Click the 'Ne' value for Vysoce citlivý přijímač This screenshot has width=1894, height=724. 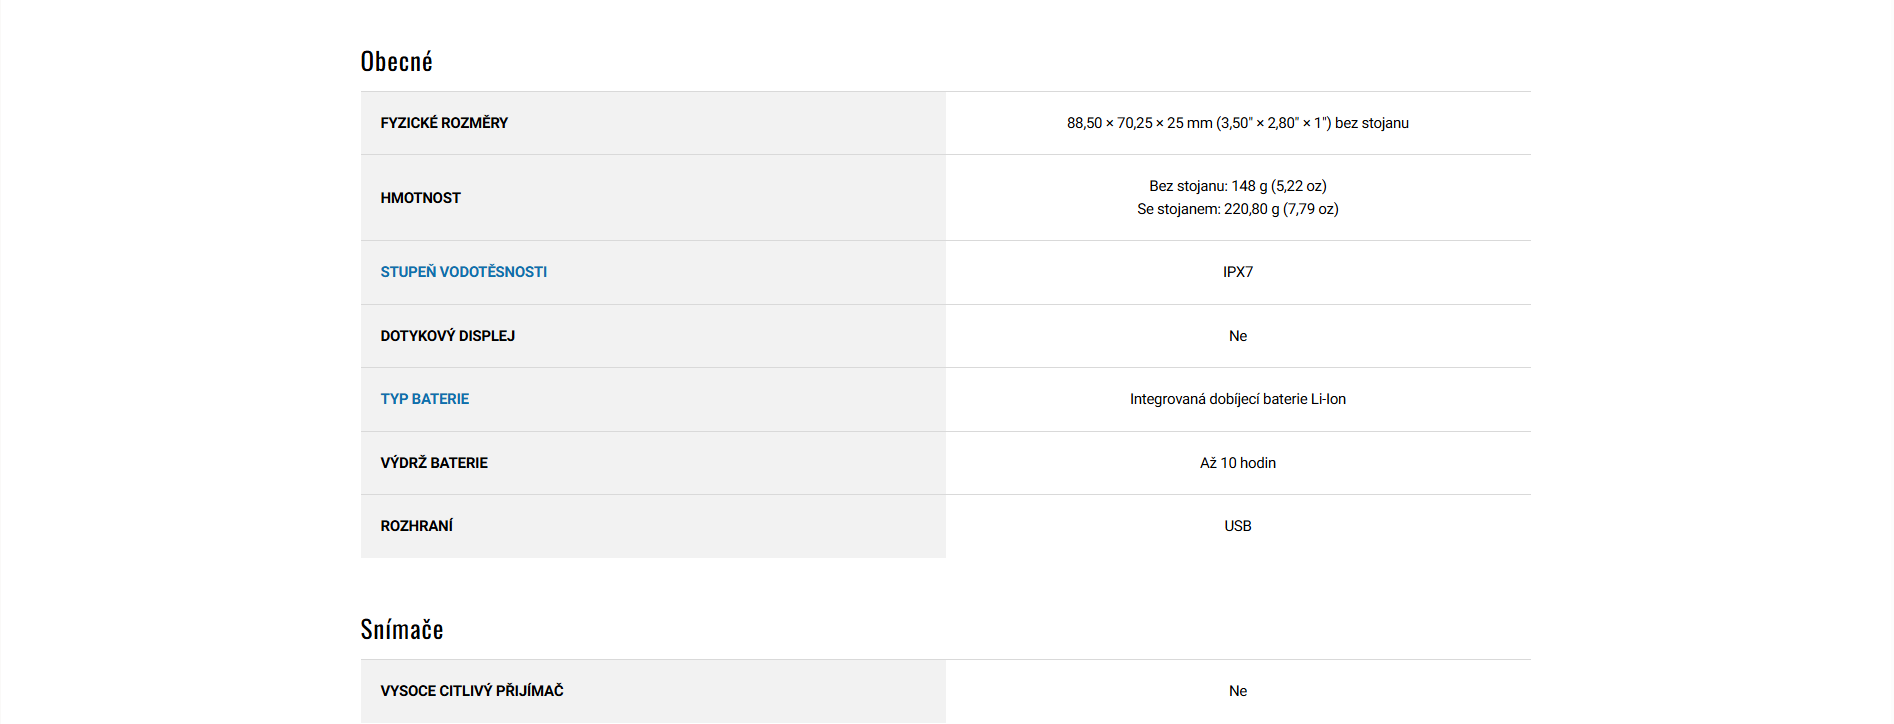pyautogui.click(x=1237, y=691)
